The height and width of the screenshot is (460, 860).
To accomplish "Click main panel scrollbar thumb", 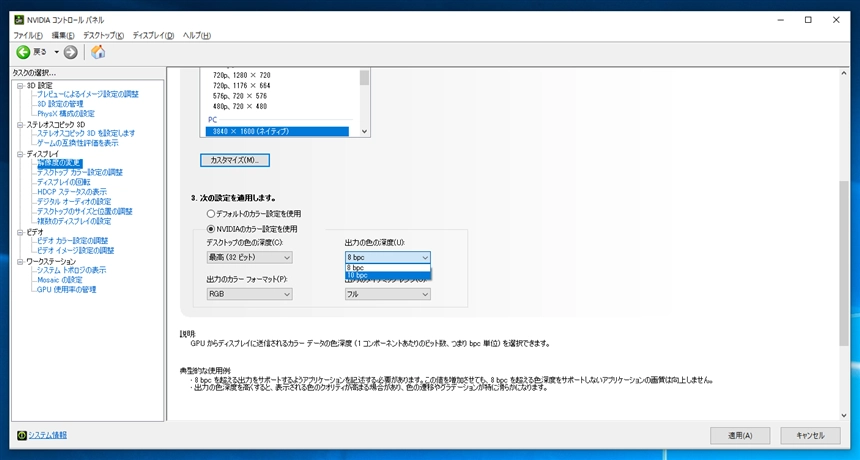I will coord(844,263).
